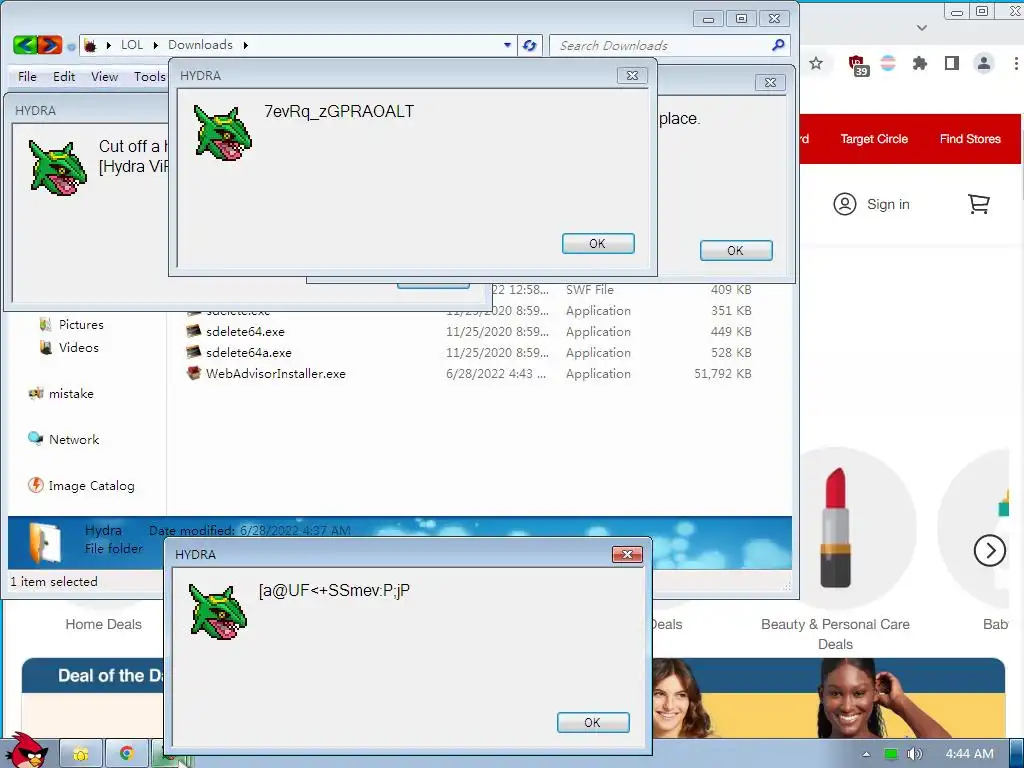Click OK in the Hydra dialog ending with 'place.'

coord(736,250)
